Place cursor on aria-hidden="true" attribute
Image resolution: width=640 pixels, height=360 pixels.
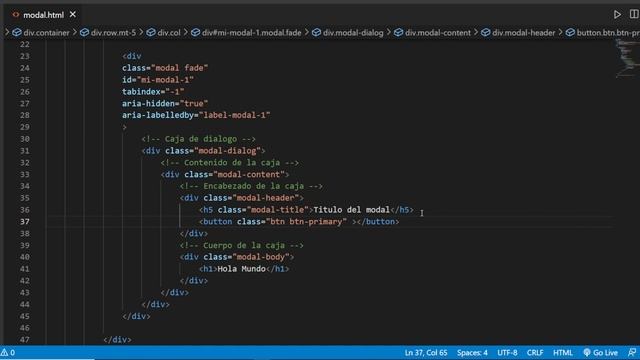pos(165,104)
